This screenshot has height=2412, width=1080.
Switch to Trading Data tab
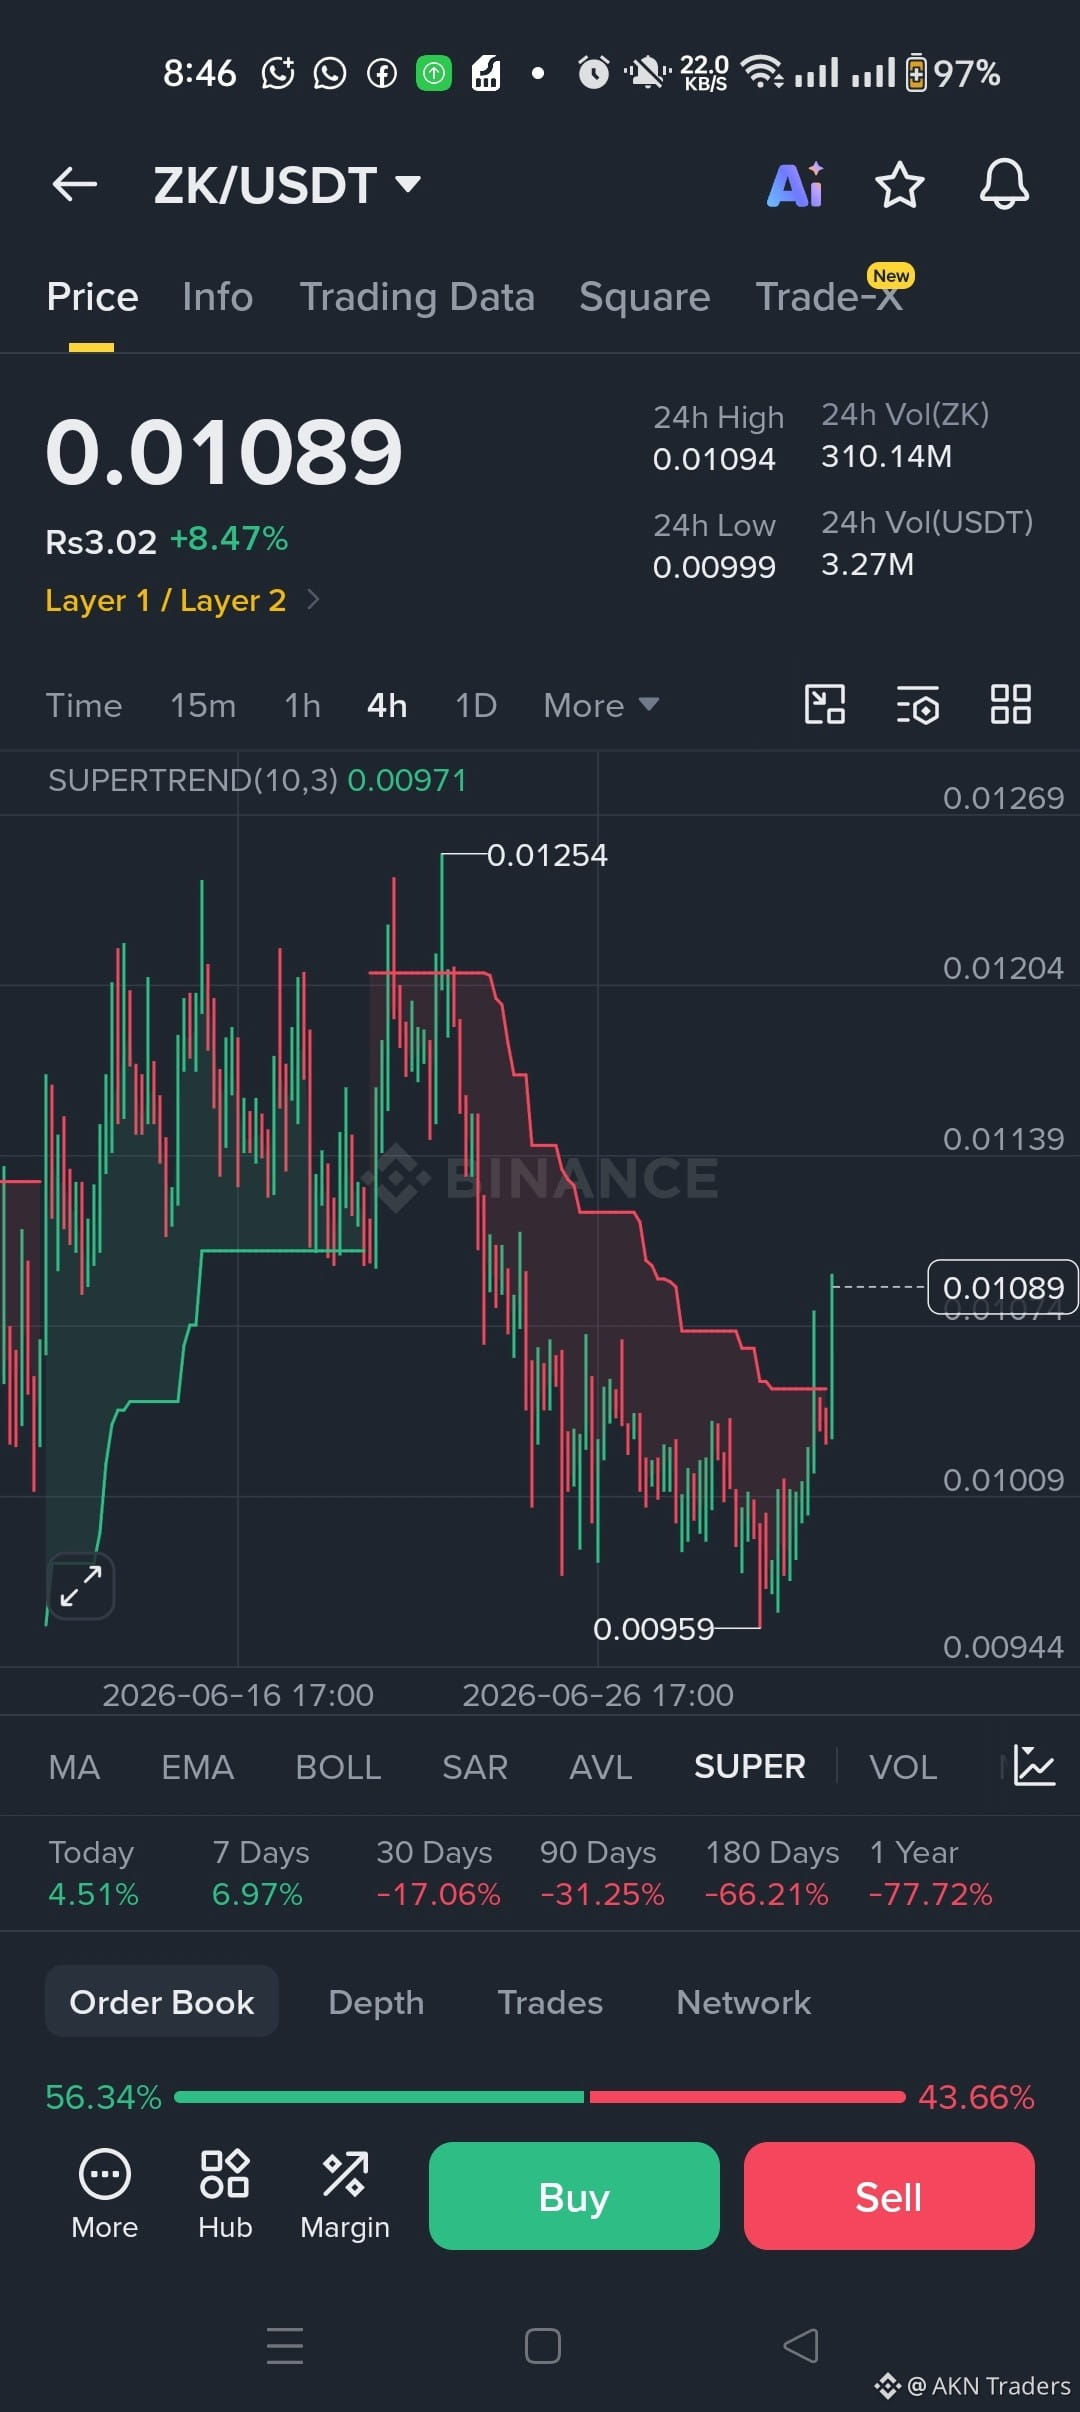417,297
